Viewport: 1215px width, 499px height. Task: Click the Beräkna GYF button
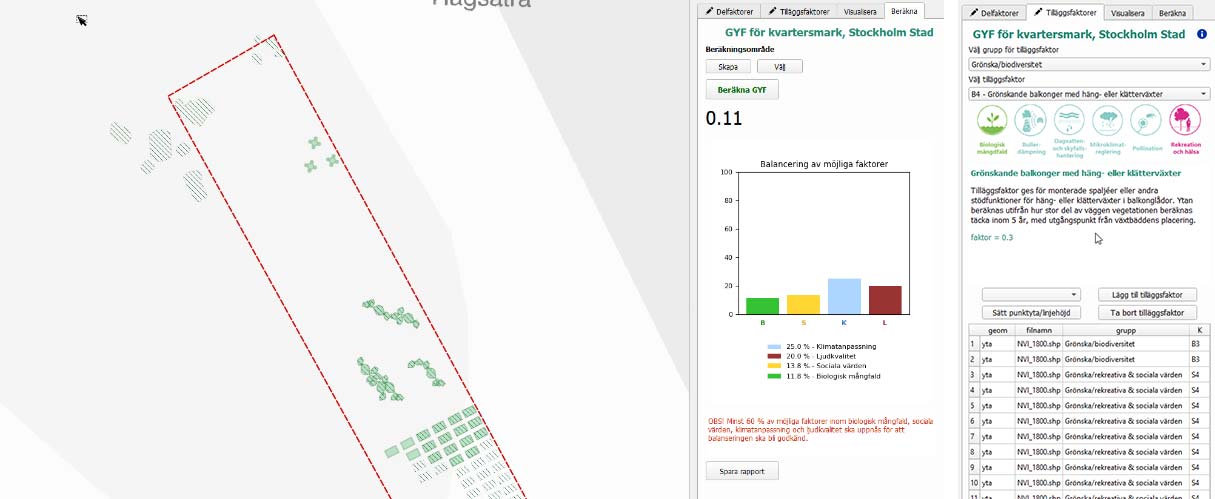[742, 89]
